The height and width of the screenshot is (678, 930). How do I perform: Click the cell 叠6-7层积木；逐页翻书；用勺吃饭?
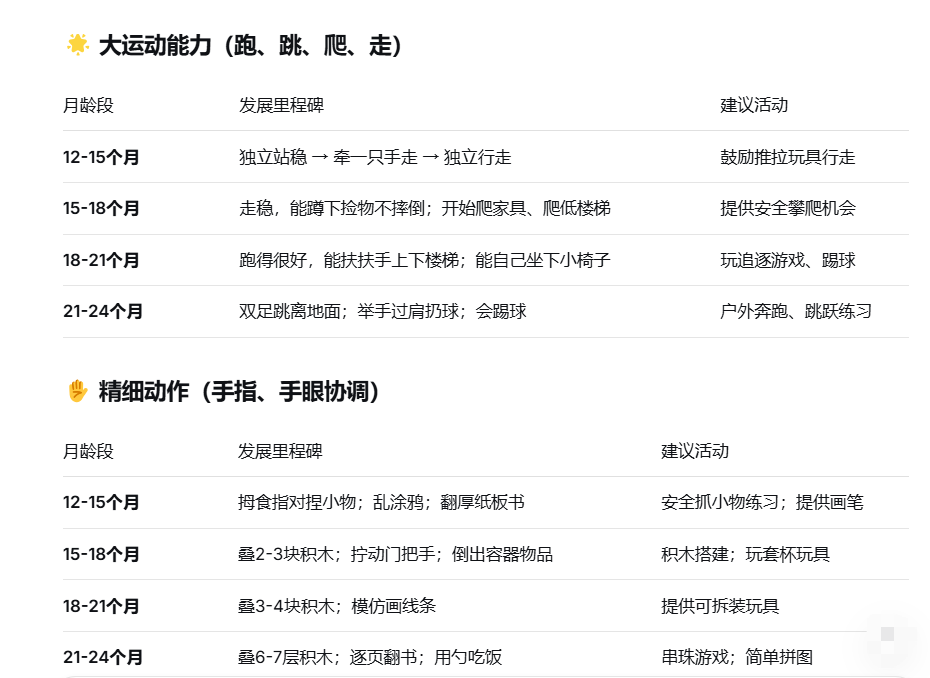(x=370, y=657)
